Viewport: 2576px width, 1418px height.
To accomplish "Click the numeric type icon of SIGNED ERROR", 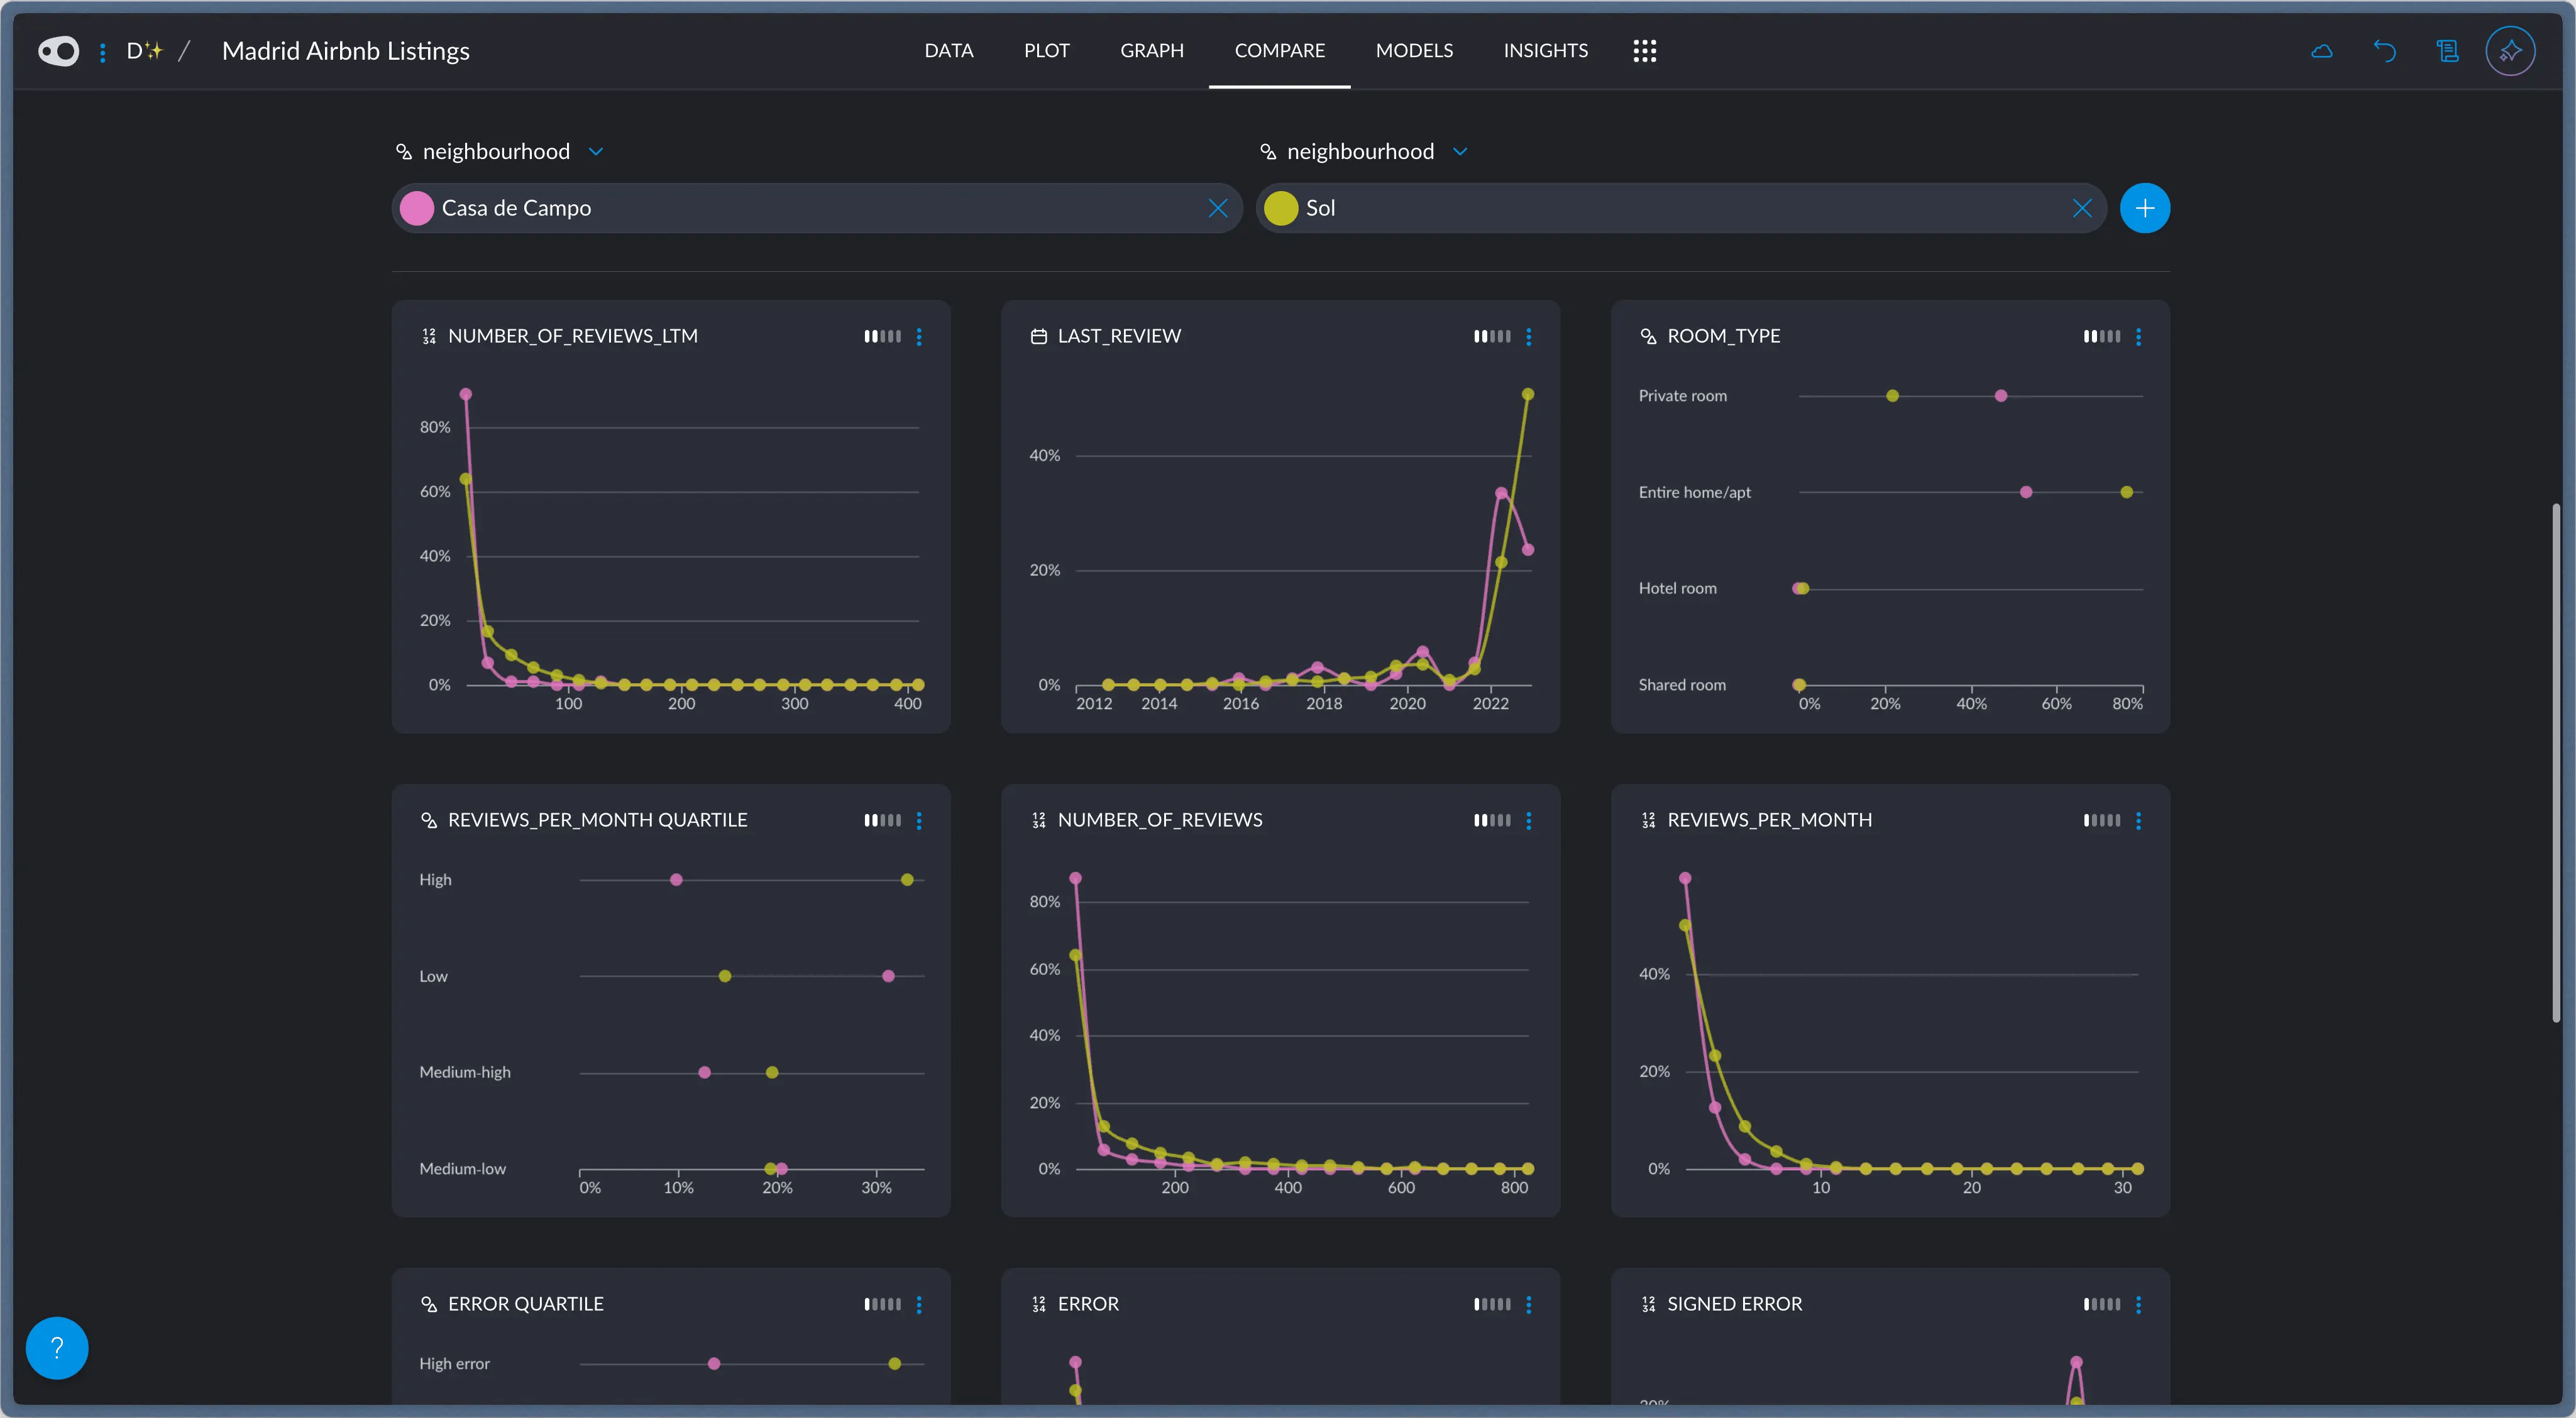I will coord(1649,1305).
